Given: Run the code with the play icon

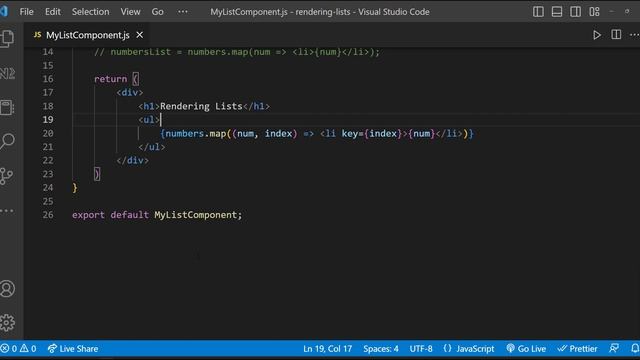Looking at the screenshot, I should point(597,35).
